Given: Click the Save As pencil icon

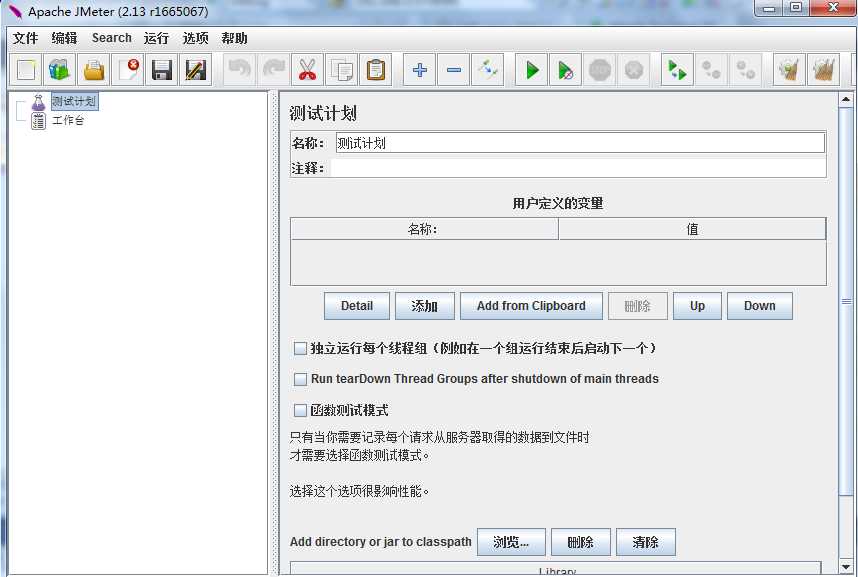Looking at the screenshot, I should [x=195, y=70].
